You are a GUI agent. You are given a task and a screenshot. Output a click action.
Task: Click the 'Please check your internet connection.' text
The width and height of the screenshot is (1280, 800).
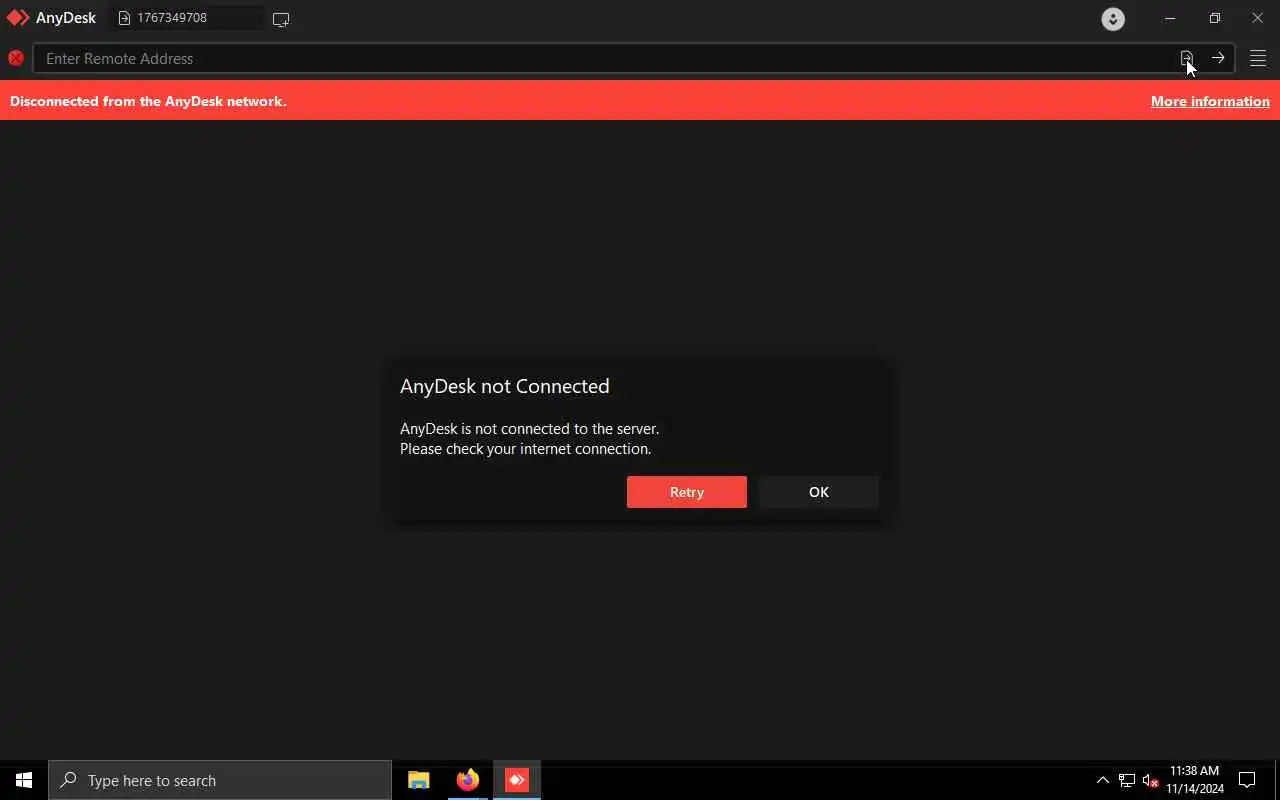click(526, 449)
